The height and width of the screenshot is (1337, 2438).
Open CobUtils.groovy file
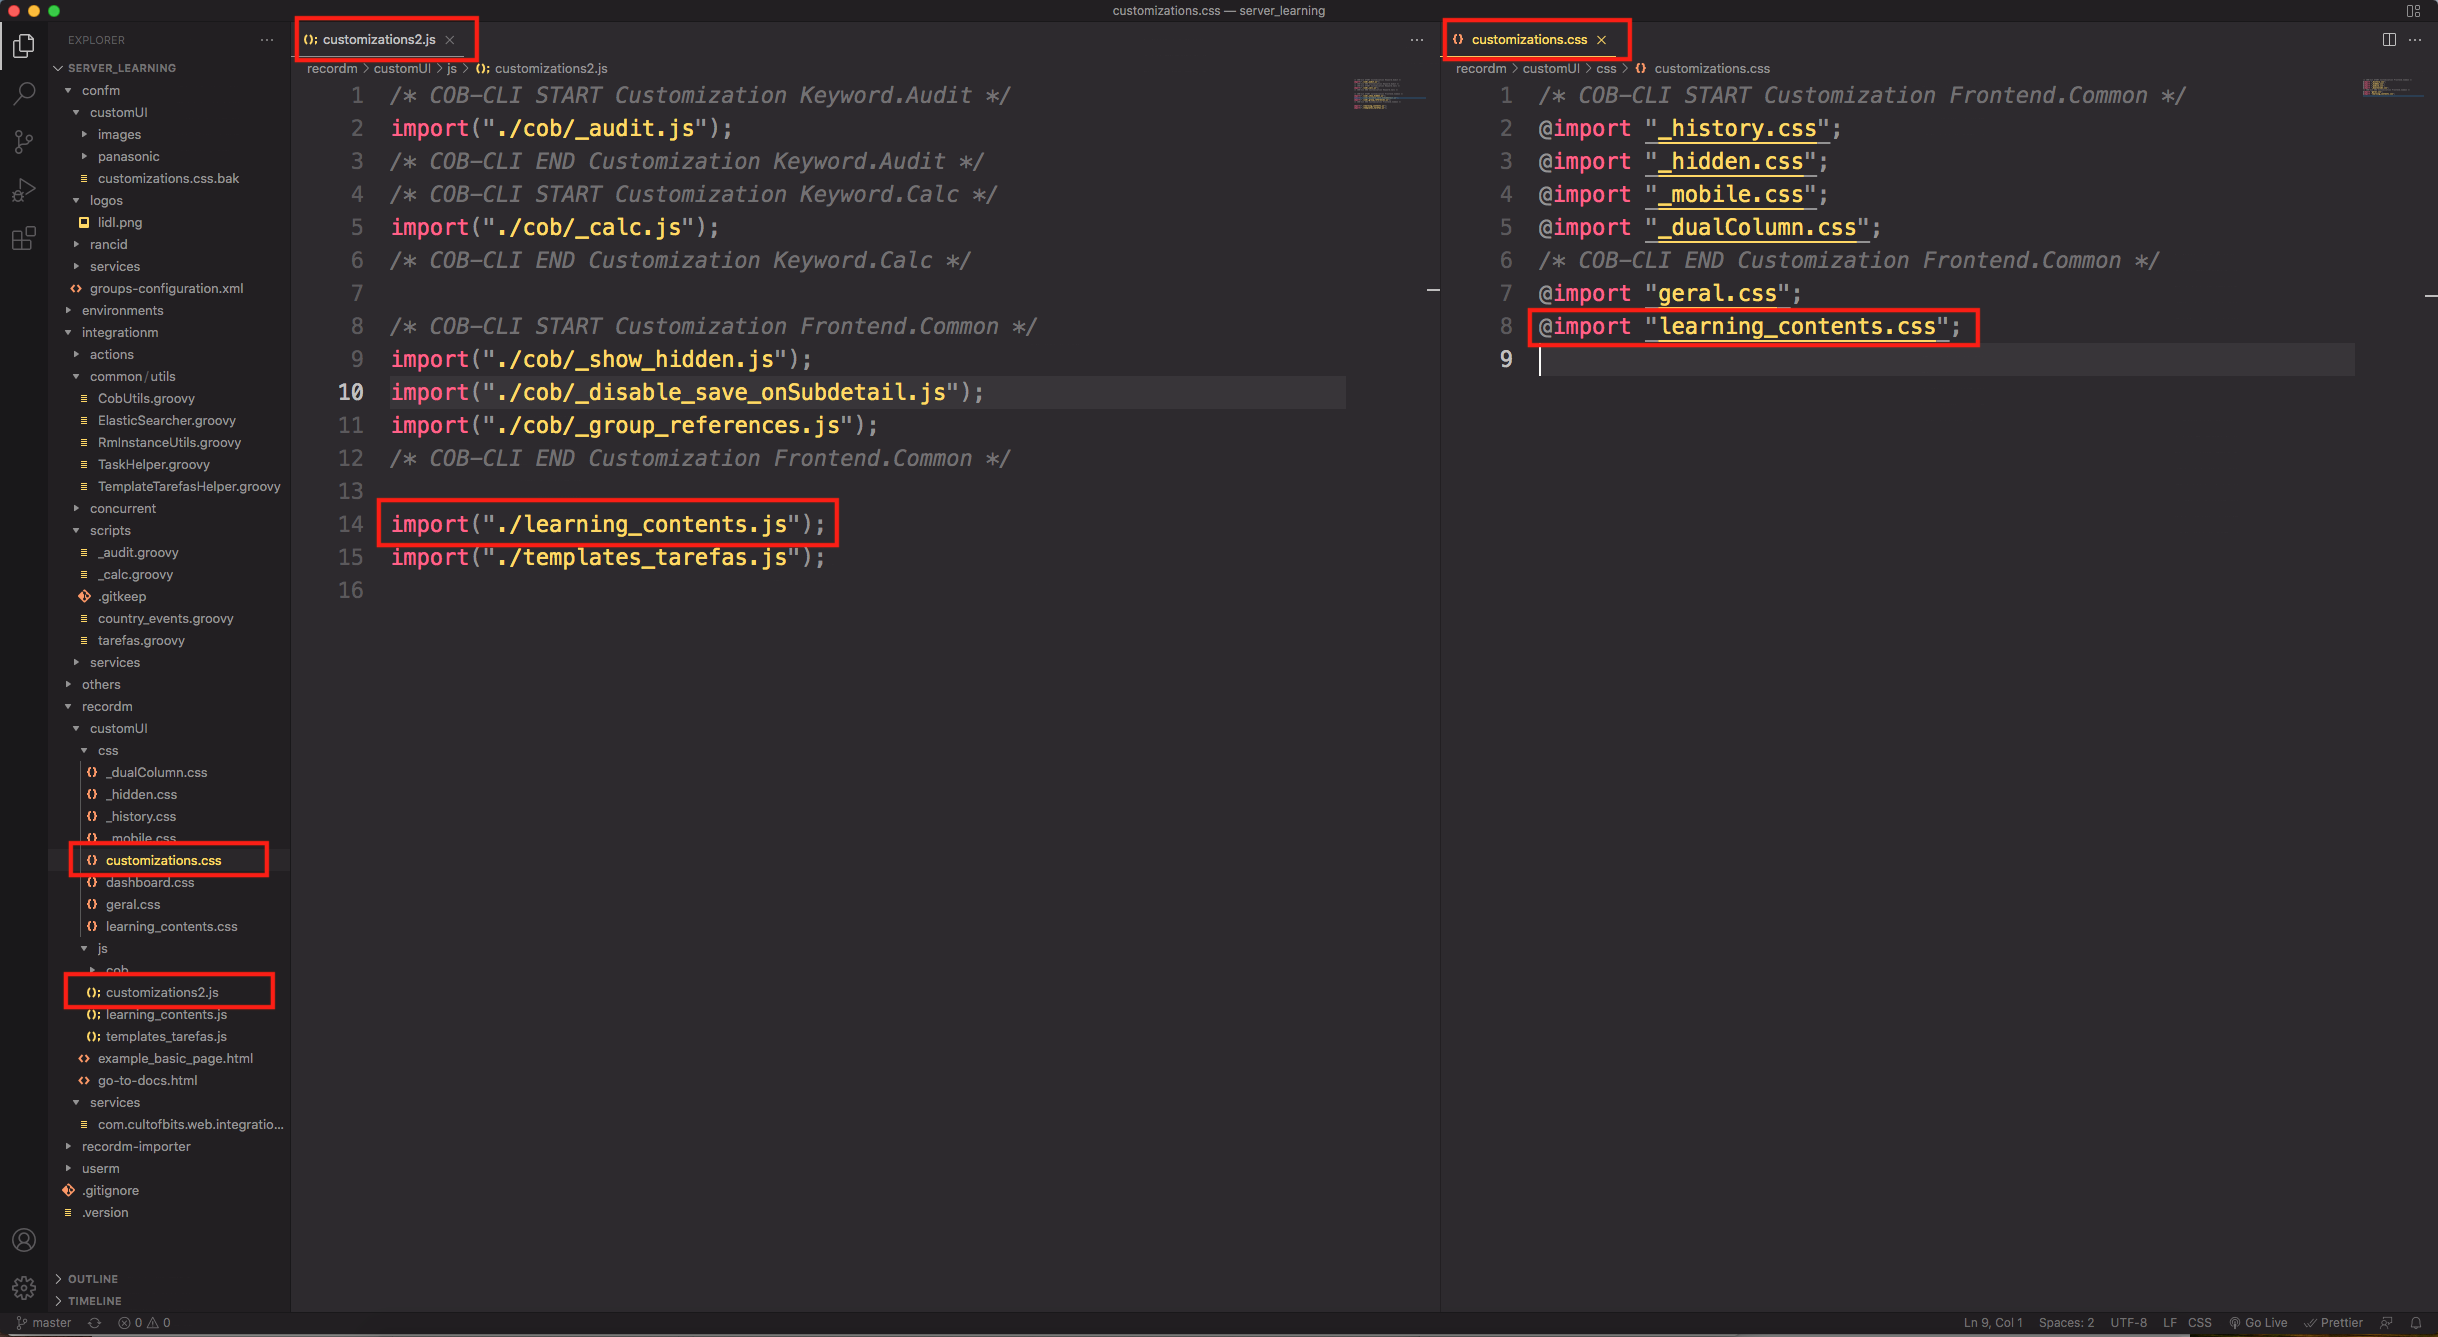(146, 398)
